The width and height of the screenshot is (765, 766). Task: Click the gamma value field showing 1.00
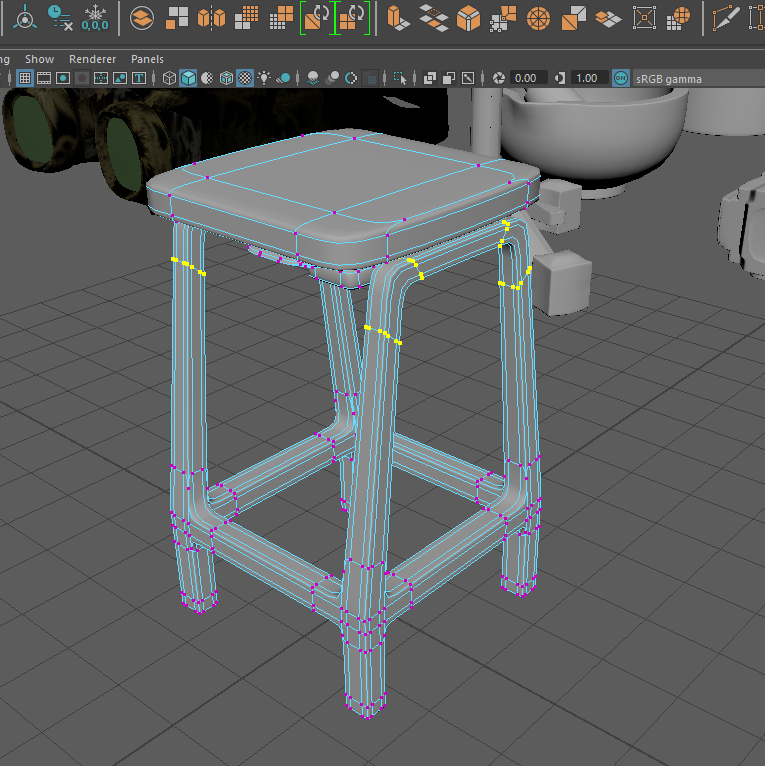(587, 78)
